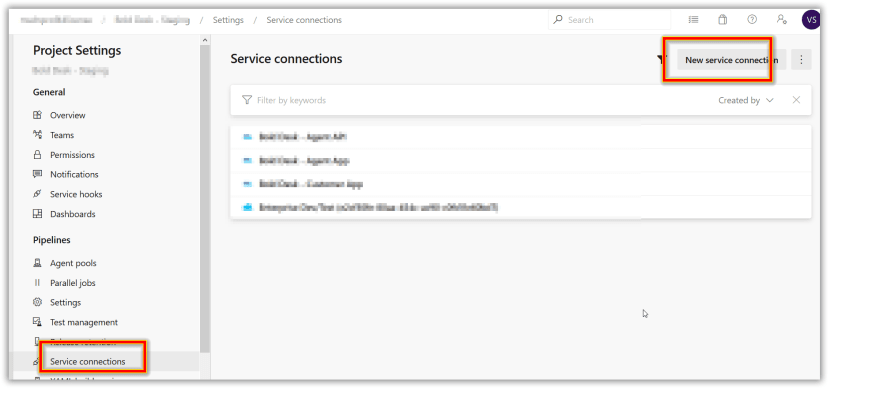This screenshot has height=414, width=880.
Task: Open Dashboards settings page
Action: (x=73, y=214)
